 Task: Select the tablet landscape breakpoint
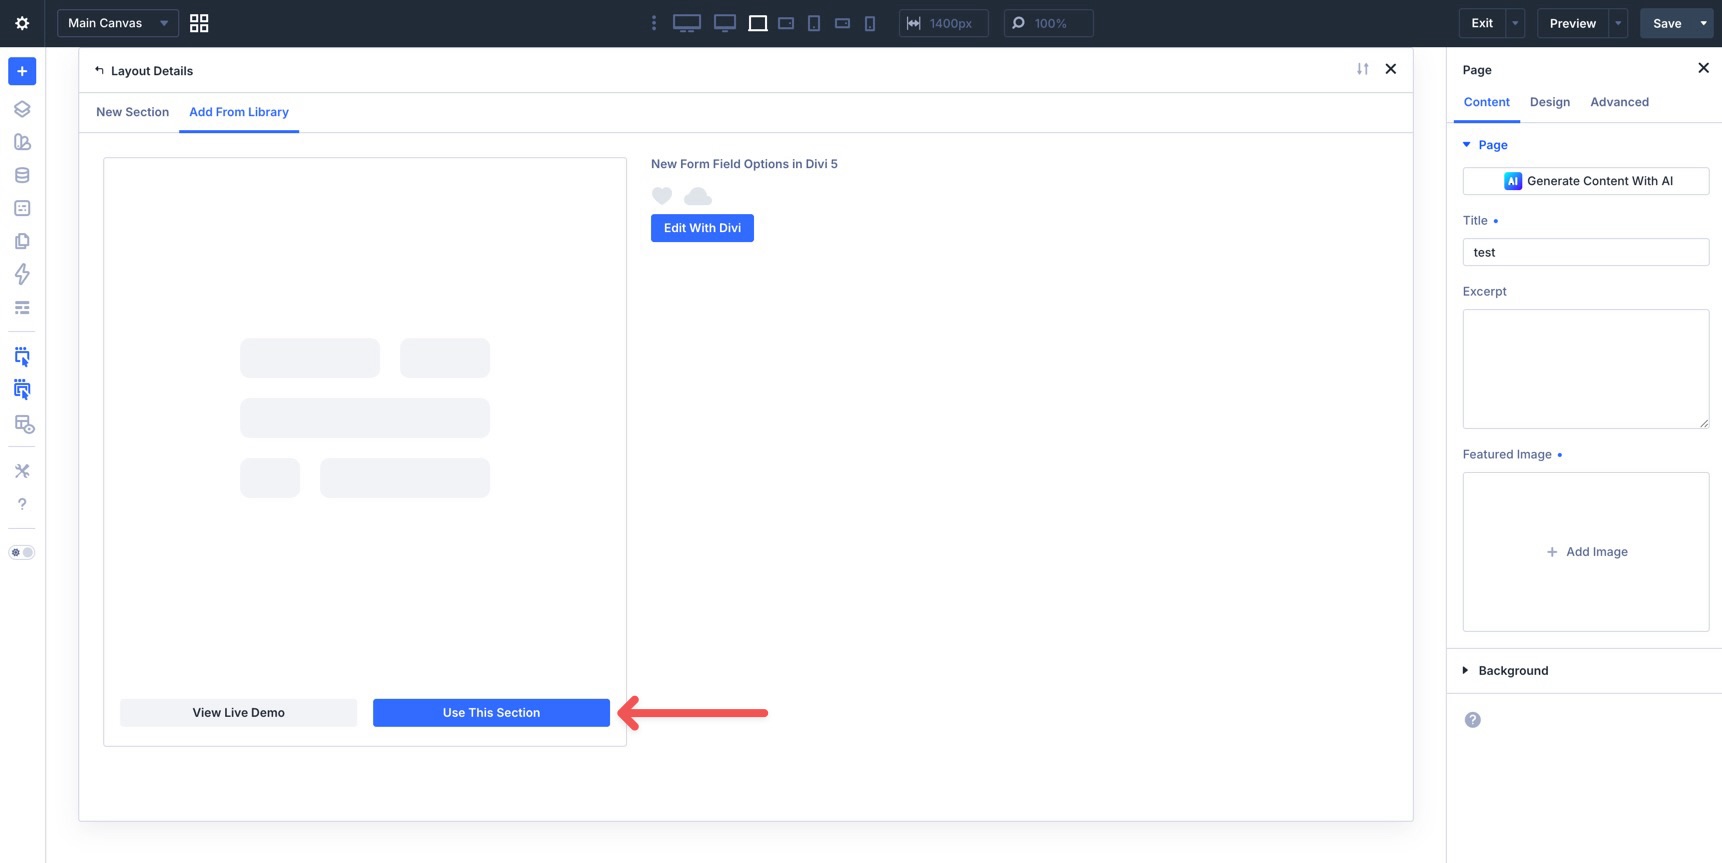[x=786, y=23]
